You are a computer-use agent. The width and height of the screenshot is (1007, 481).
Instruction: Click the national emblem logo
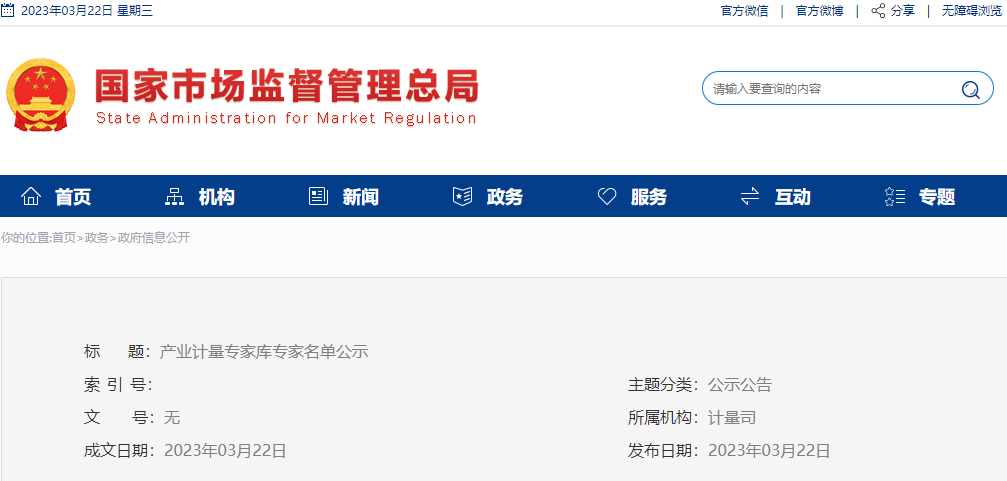coord(40,95)
